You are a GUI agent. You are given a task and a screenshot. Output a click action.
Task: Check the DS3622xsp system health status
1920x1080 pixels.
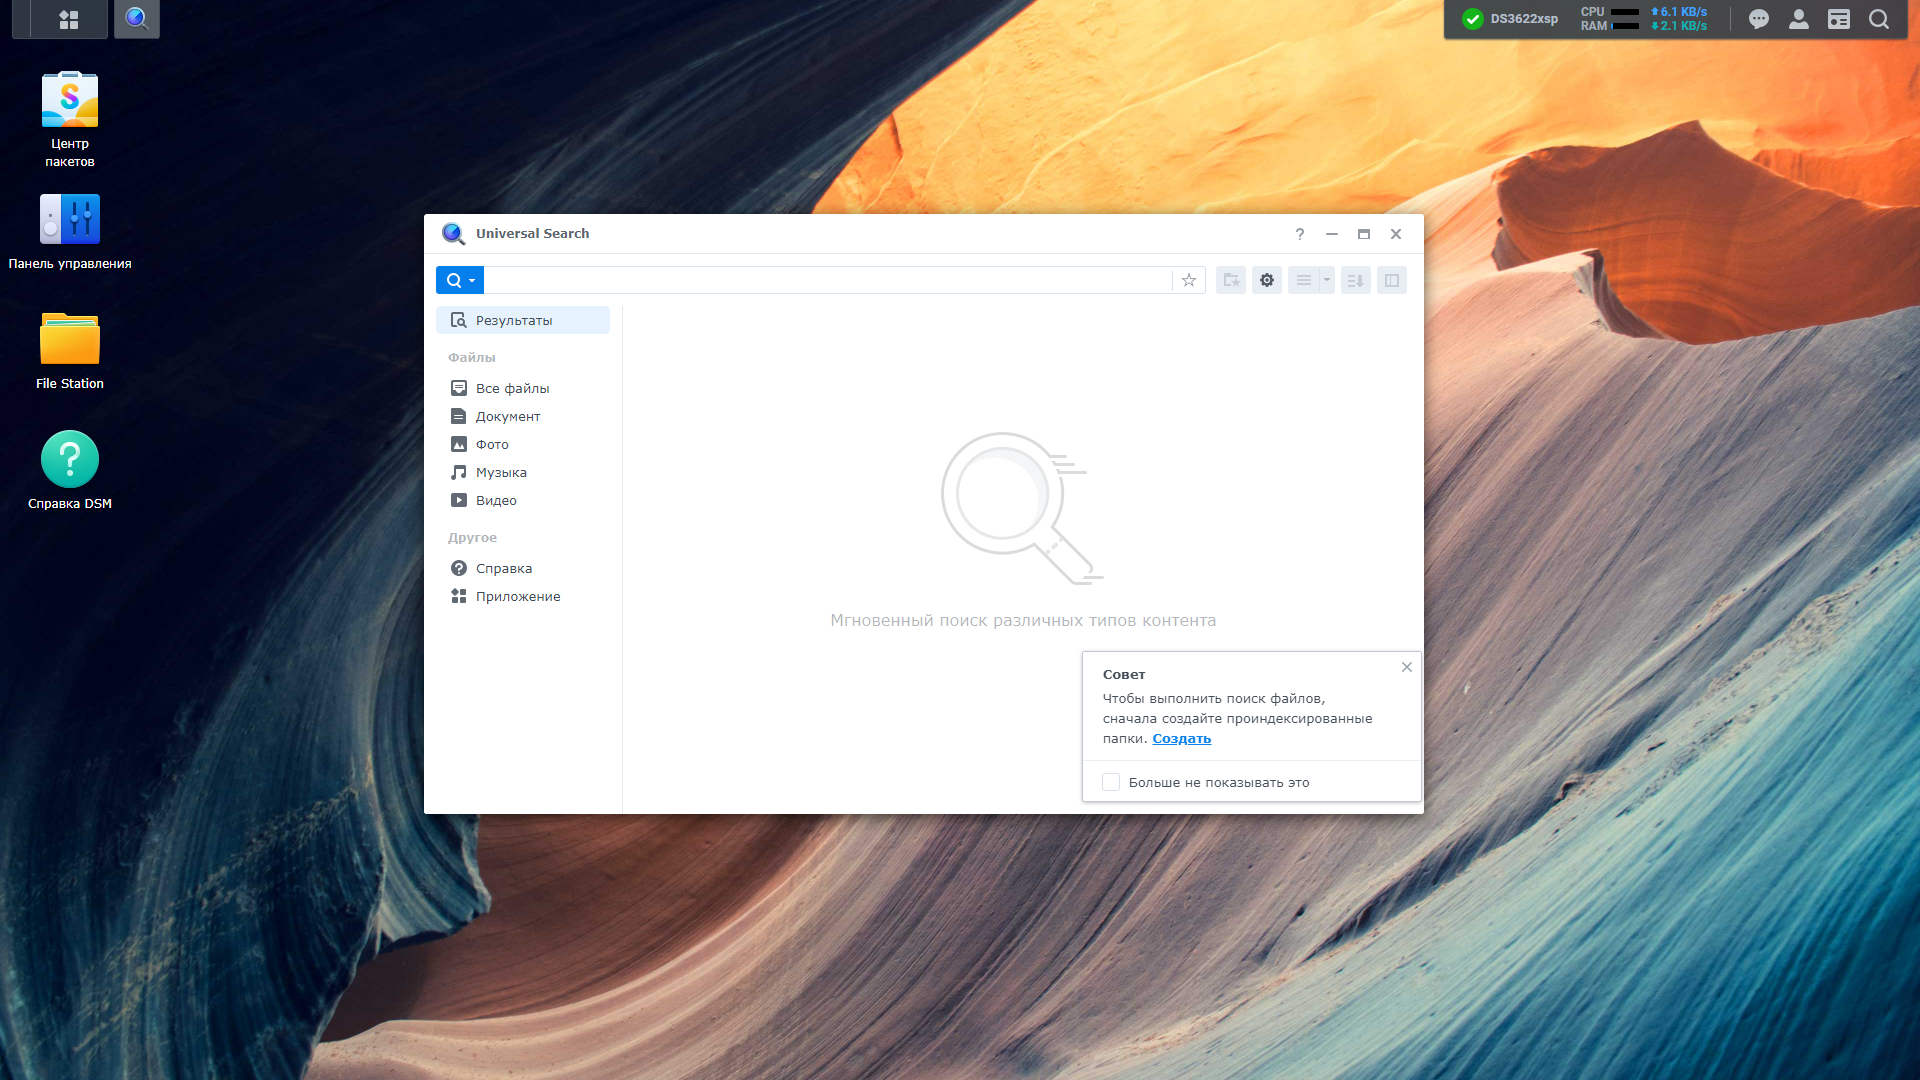(1509, 19)
